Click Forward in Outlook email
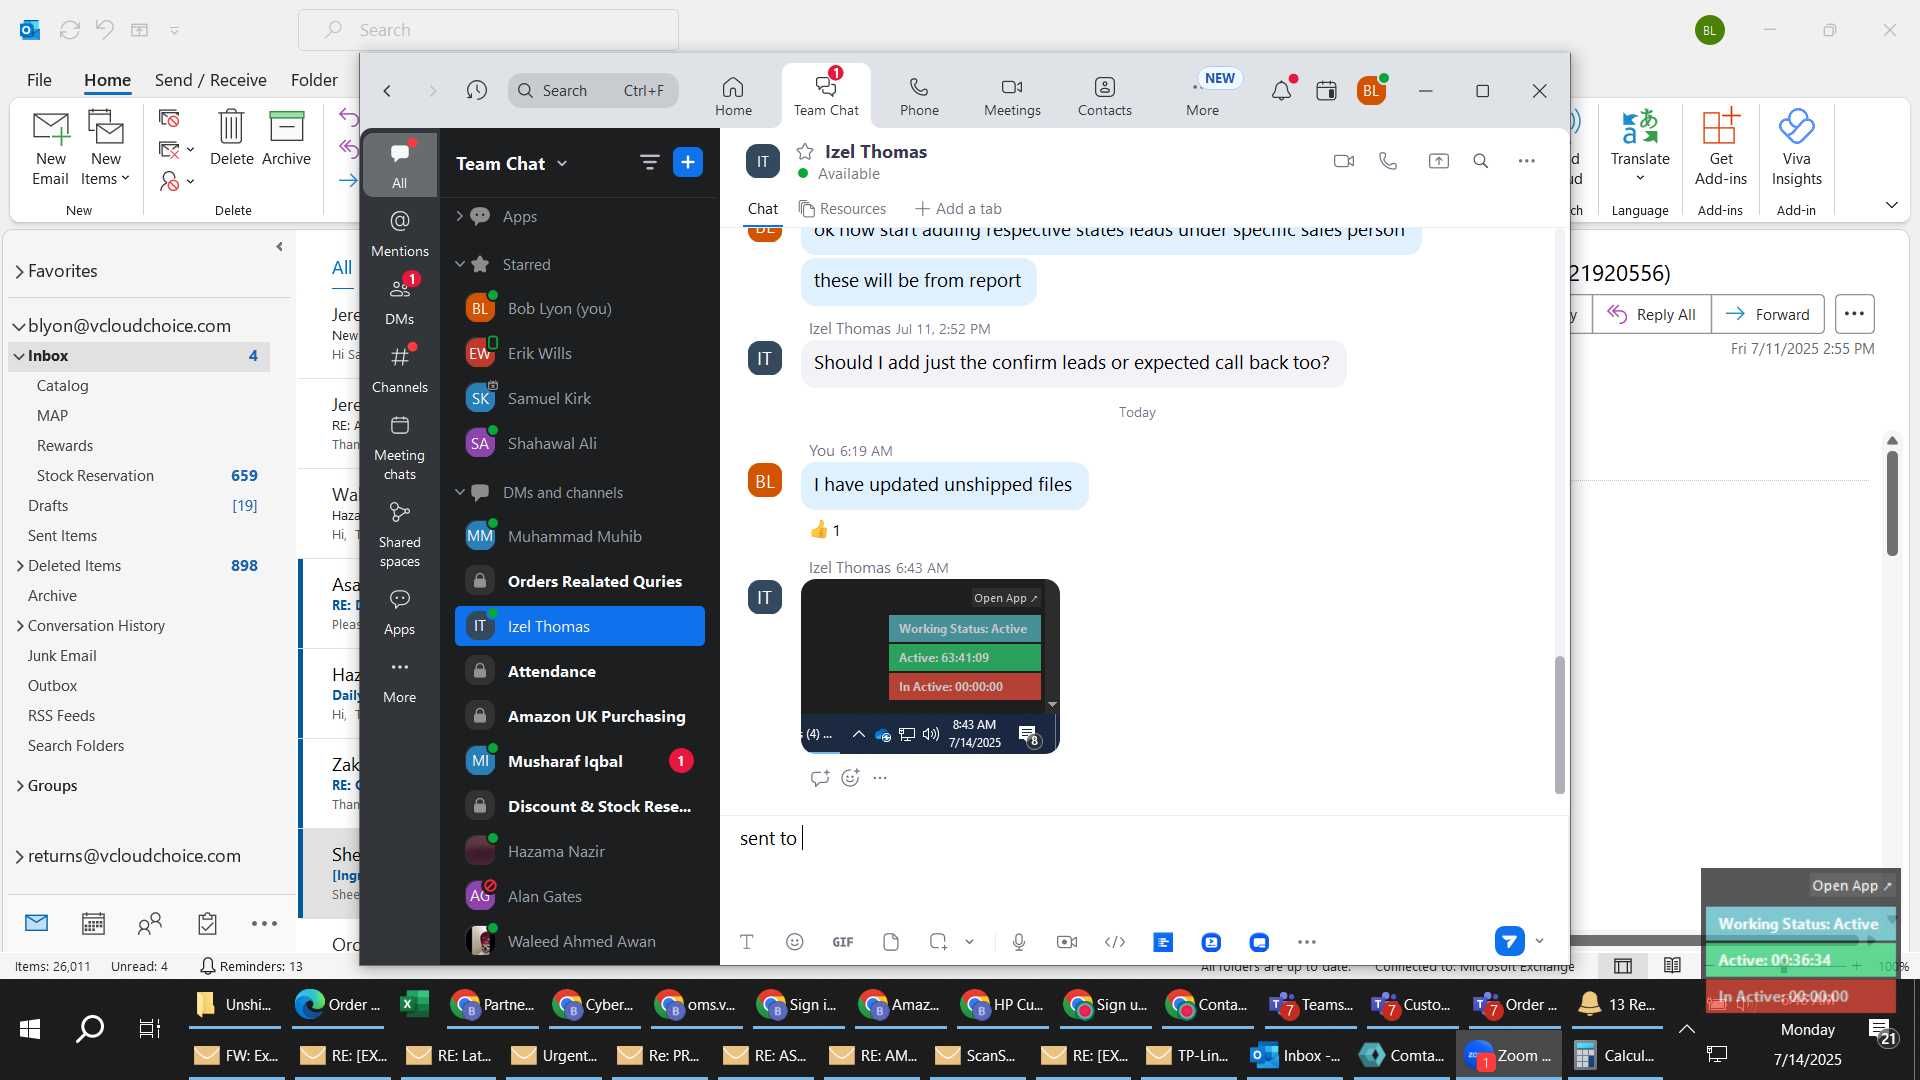1920x1080 pixels. [x=1767, y=314]
